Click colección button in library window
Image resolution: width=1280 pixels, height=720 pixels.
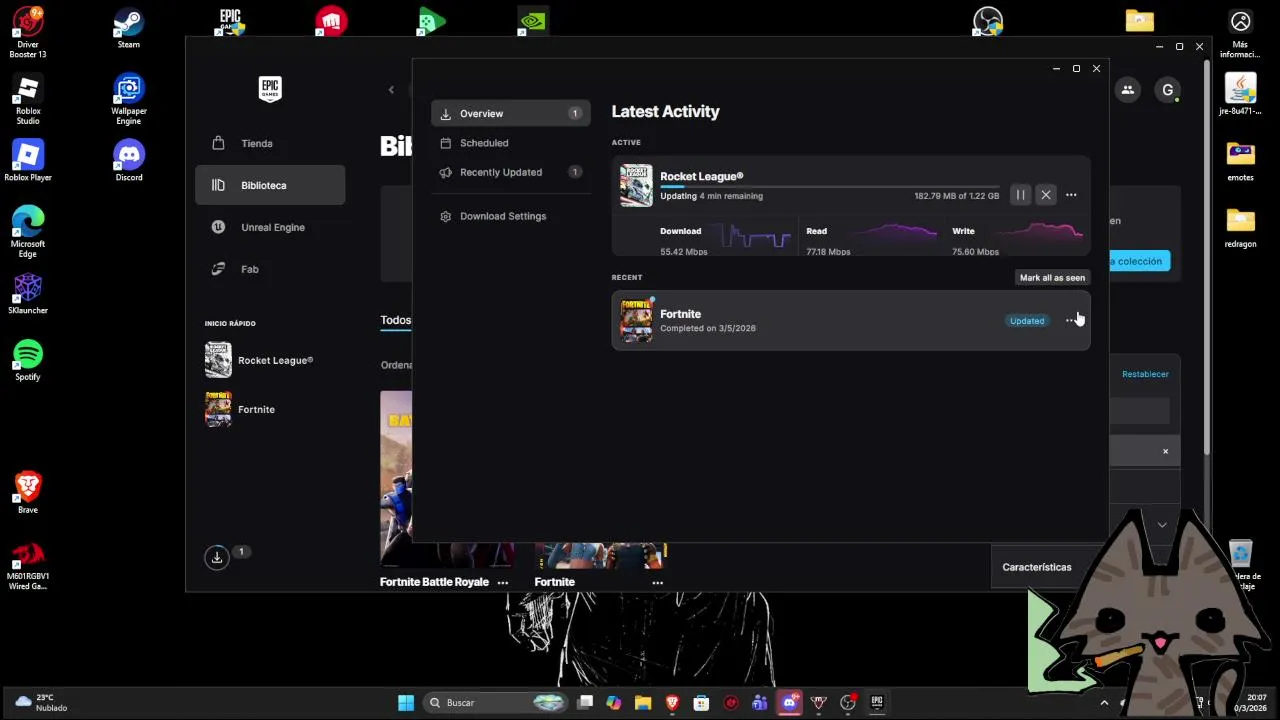(1139, 261)
